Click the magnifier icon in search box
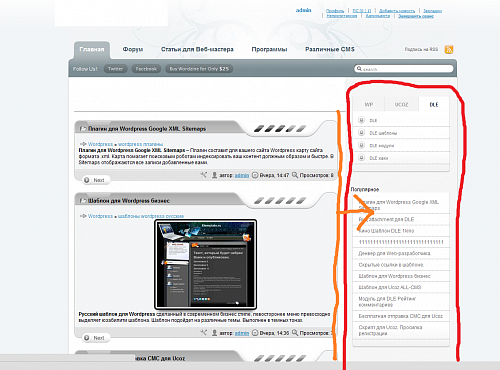 pos(359,69)
